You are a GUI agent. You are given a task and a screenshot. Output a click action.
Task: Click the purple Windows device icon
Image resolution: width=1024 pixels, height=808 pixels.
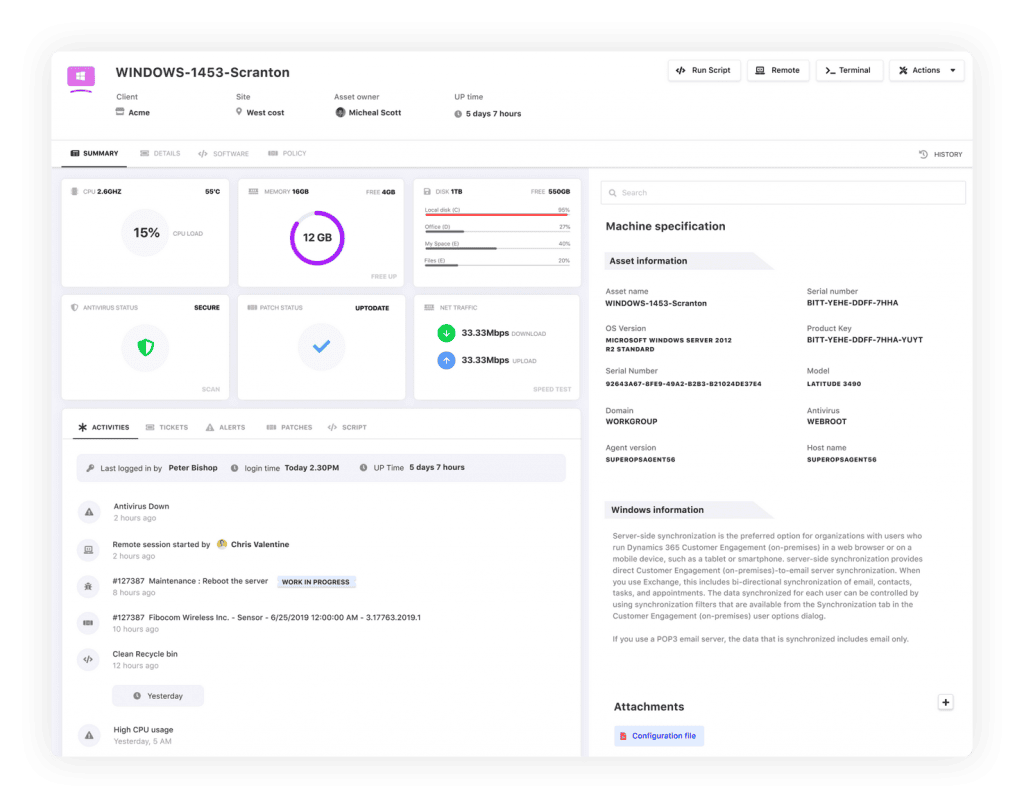[x=80, y=77]
